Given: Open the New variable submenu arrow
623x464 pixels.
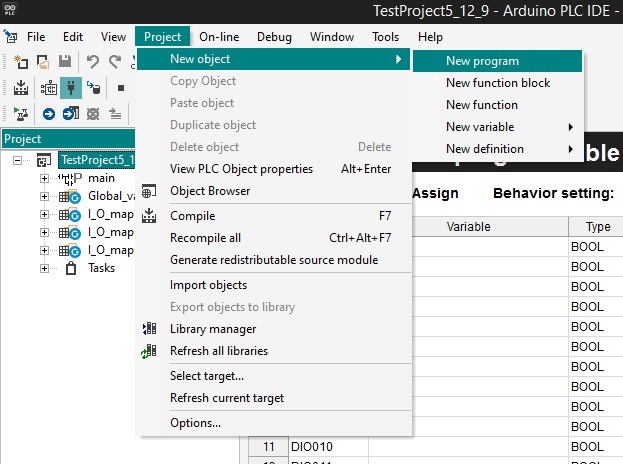Looking at the screenshot, I should (571, 127).
